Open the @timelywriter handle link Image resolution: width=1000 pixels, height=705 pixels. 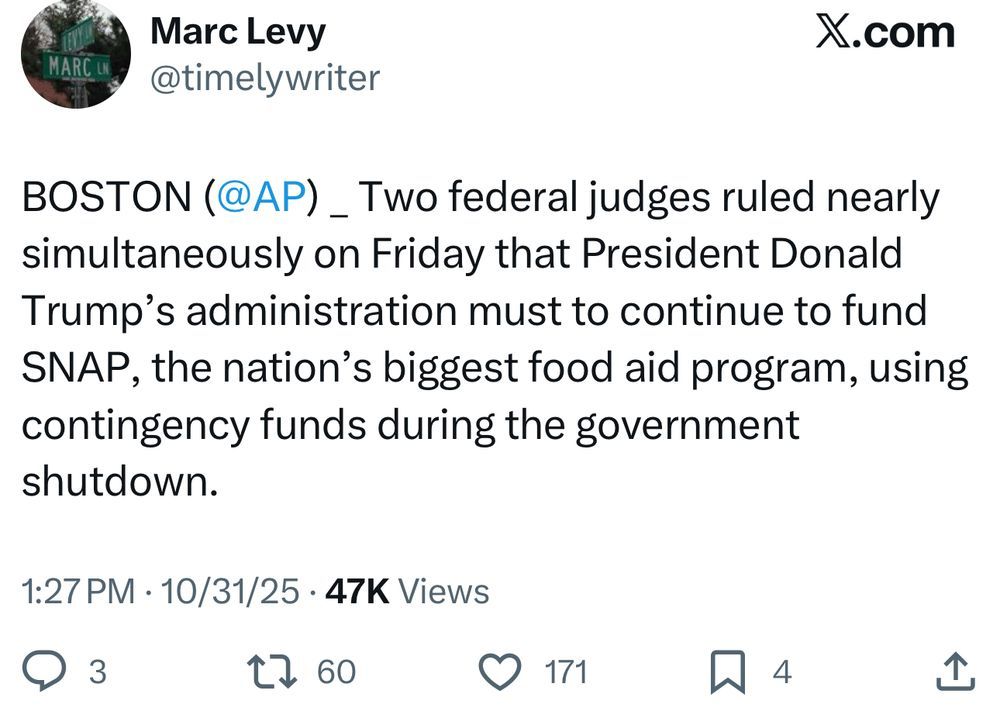(x=264, y=77)
